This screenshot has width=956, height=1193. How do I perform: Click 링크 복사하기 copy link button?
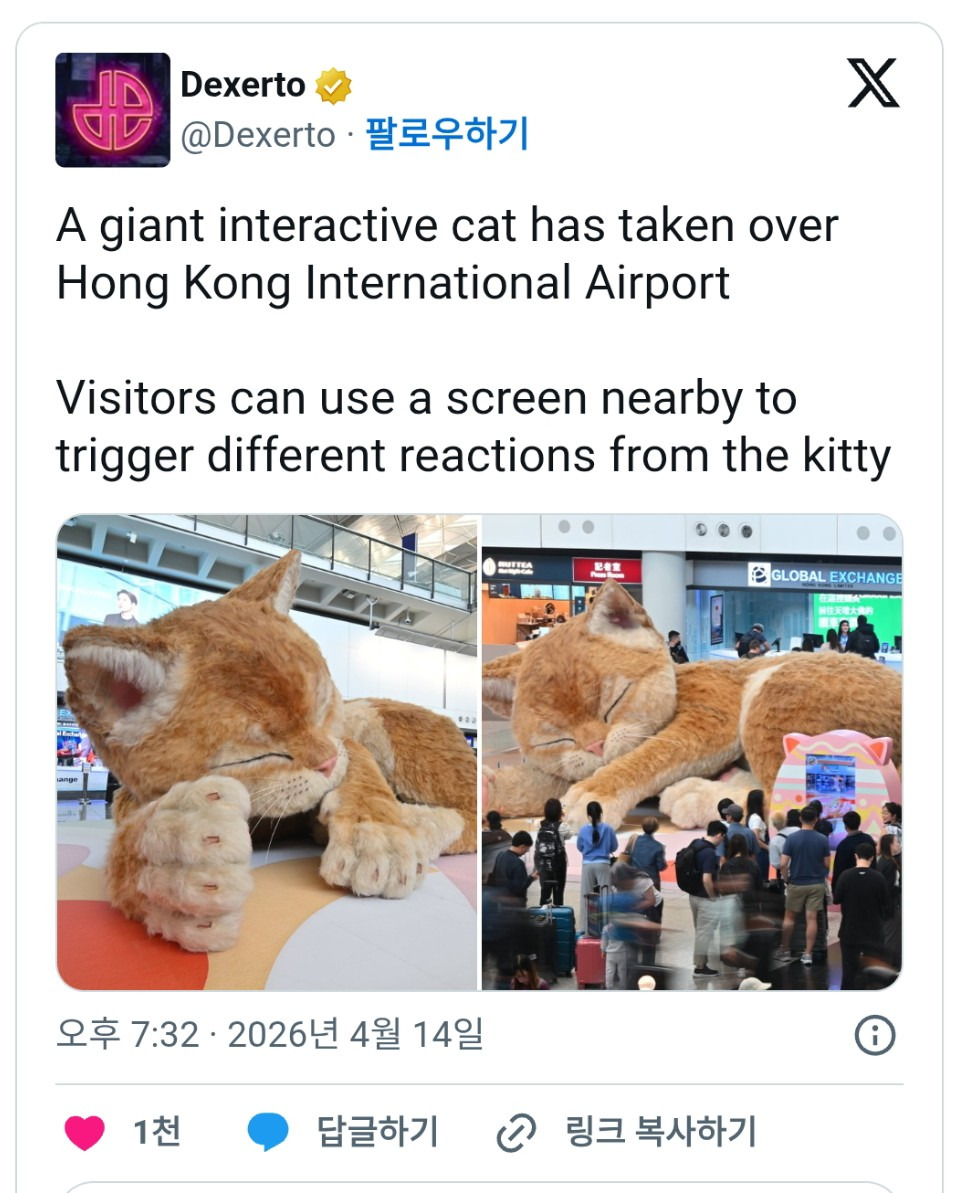click(x=660, y=1131)
